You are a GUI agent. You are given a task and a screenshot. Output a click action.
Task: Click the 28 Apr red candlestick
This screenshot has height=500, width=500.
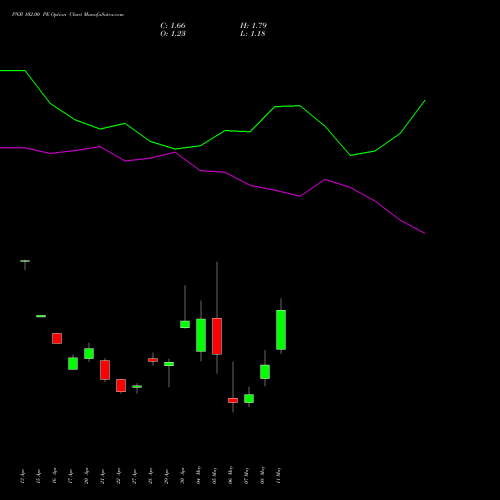153,360
